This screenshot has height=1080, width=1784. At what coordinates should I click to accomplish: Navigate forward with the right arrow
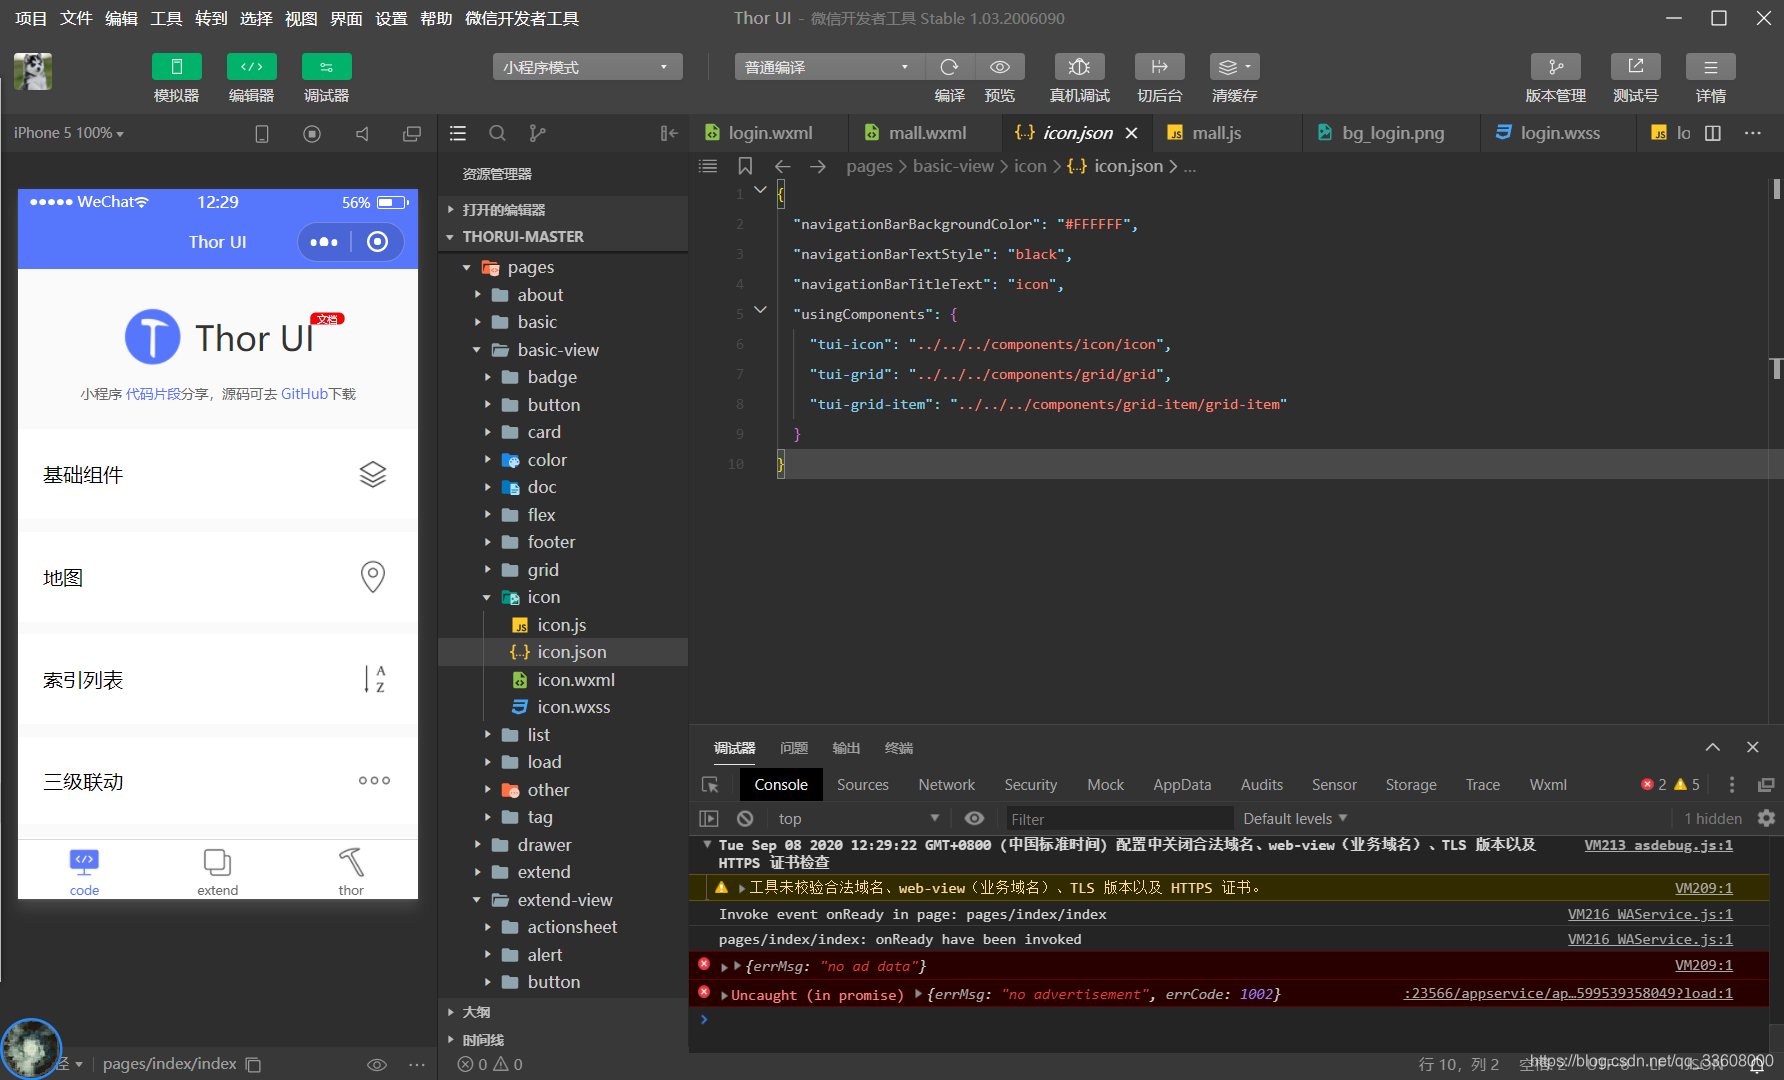[x=818, y=166]
